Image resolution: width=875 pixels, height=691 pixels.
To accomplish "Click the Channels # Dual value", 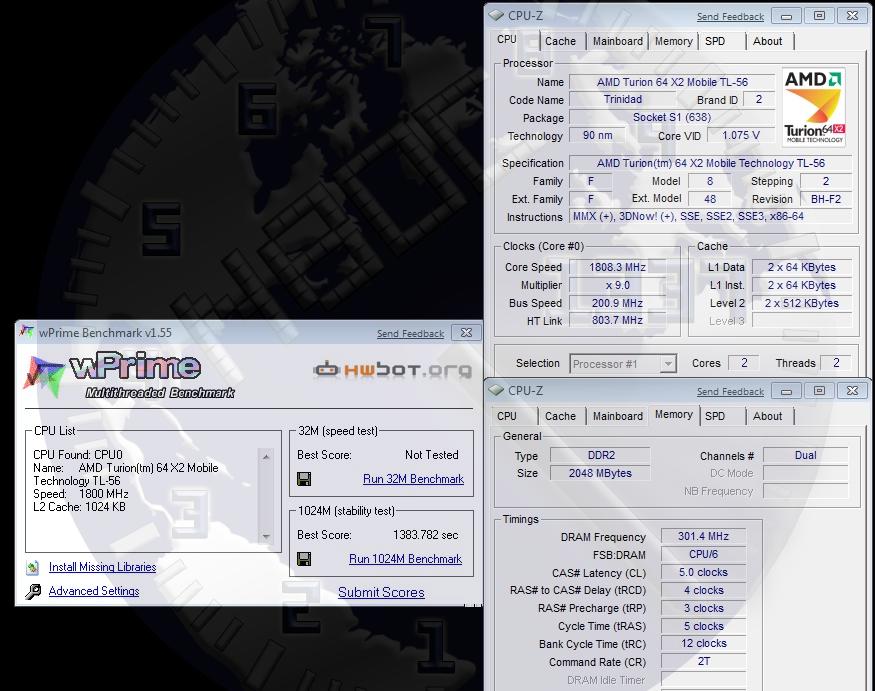I will coord(805,455).
